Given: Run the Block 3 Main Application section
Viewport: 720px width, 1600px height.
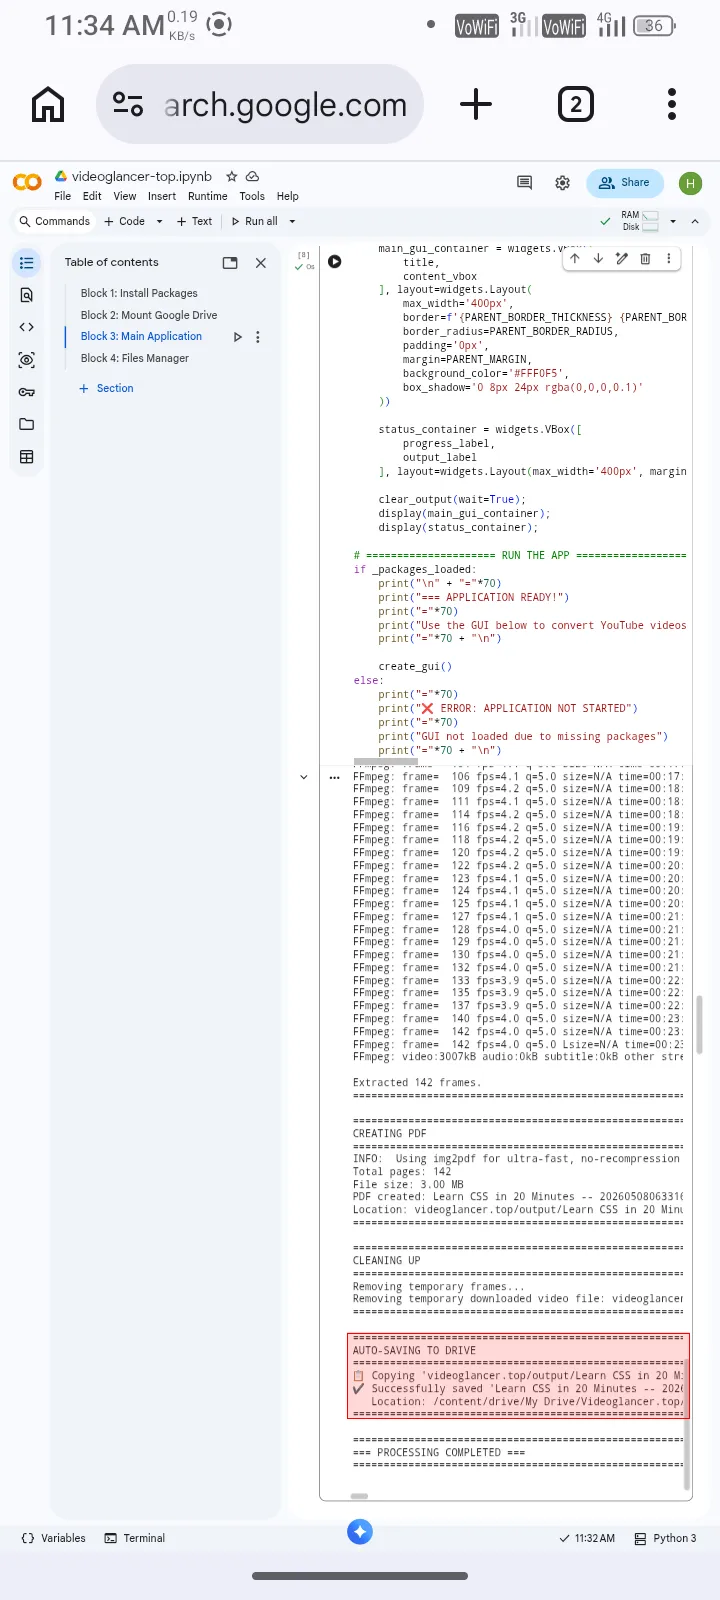Looking at the screenshot, I should coord(237,337).
